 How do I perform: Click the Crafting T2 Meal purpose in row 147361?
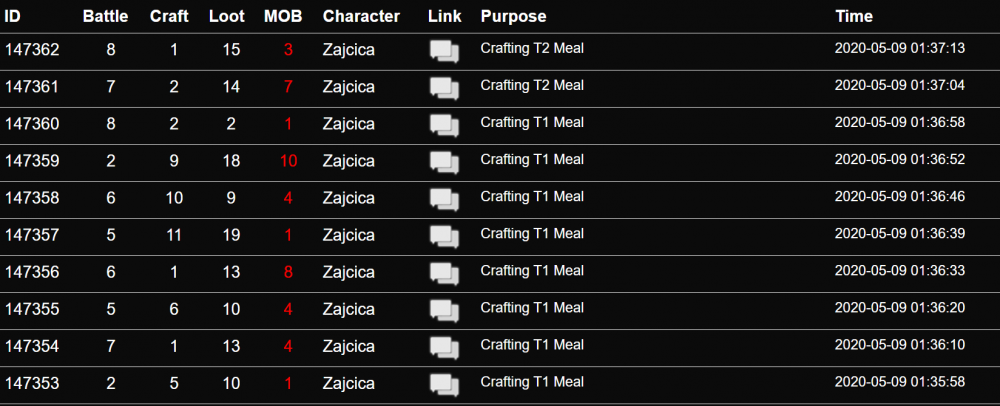533,85
